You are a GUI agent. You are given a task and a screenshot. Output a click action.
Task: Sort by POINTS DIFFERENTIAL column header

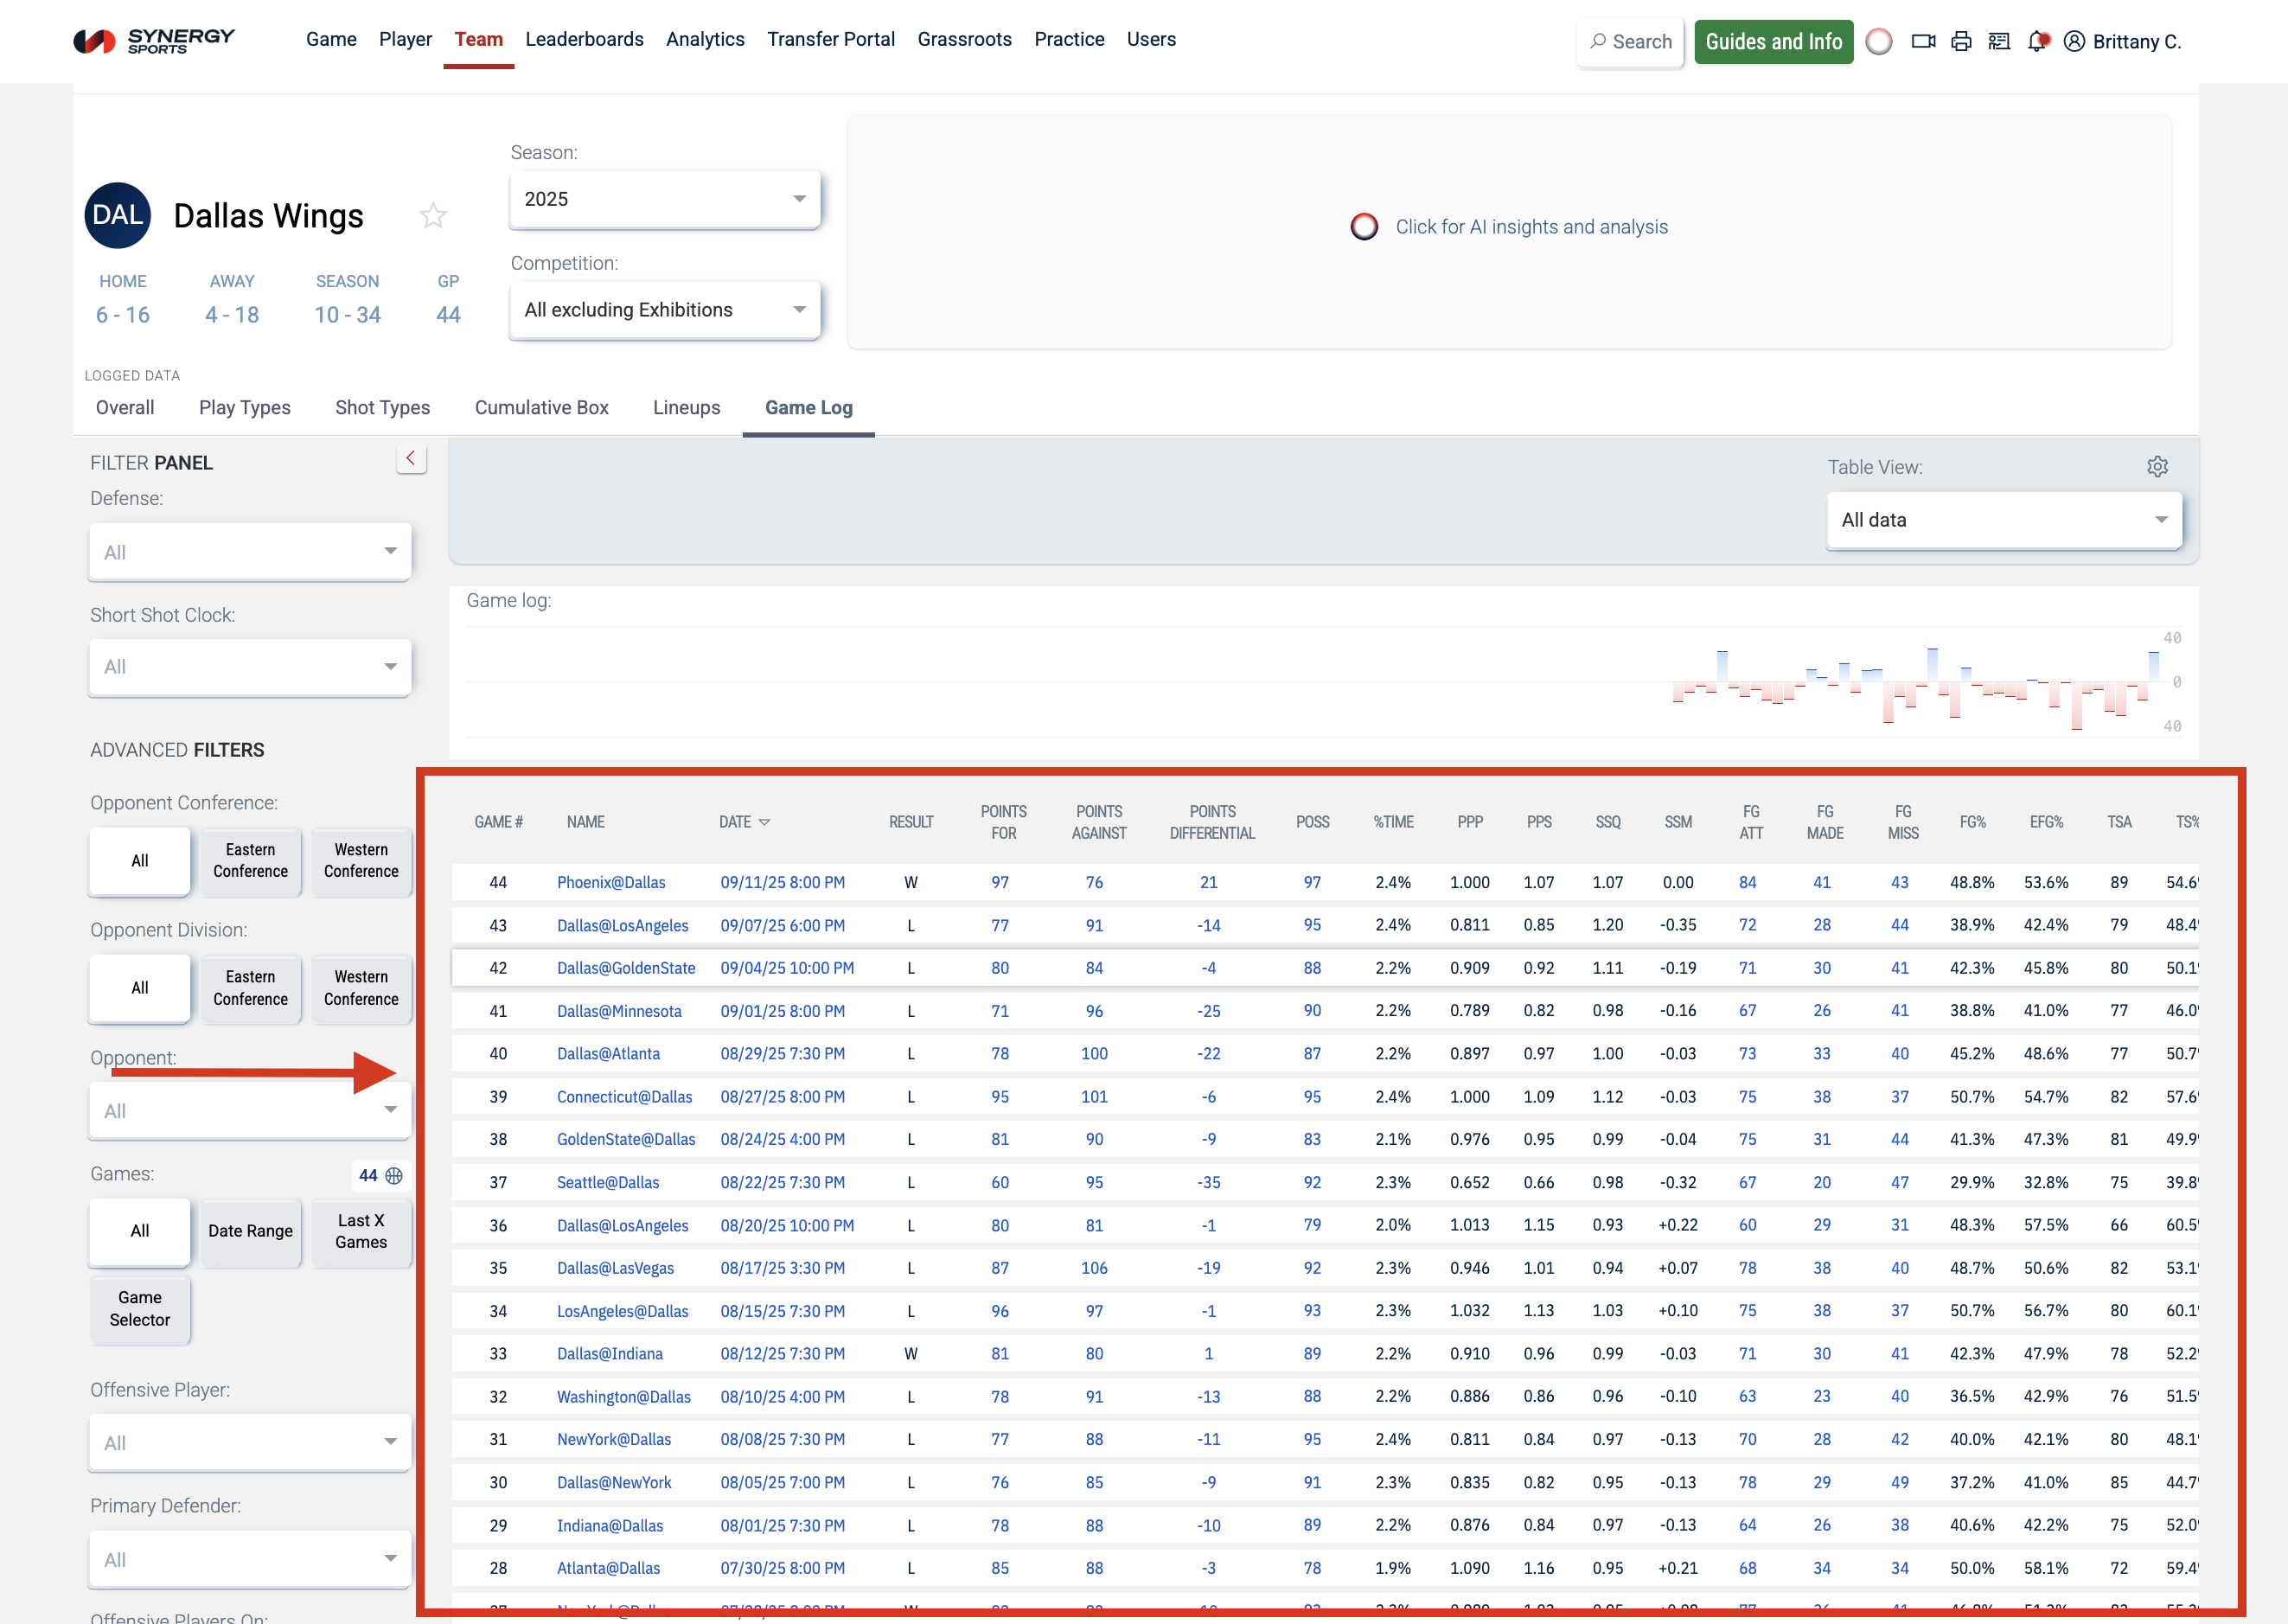pos(1212,822)
